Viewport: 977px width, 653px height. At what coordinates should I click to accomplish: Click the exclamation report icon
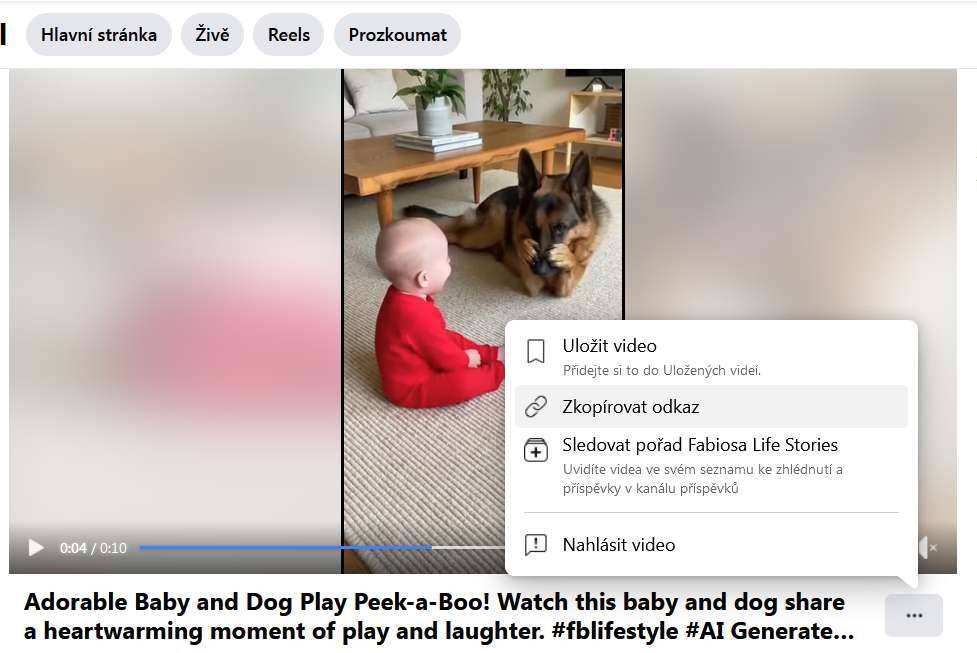(536, 545)
